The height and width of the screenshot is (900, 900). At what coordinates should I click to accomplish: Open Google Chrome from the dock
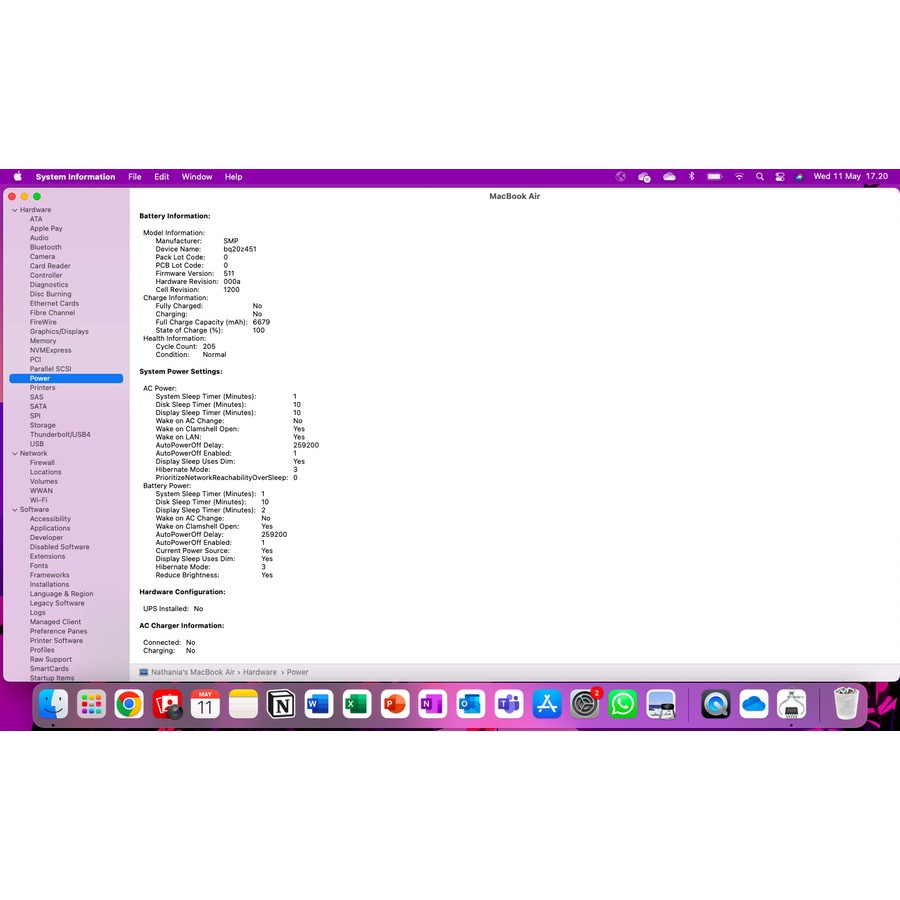click(x=129, y=705)
